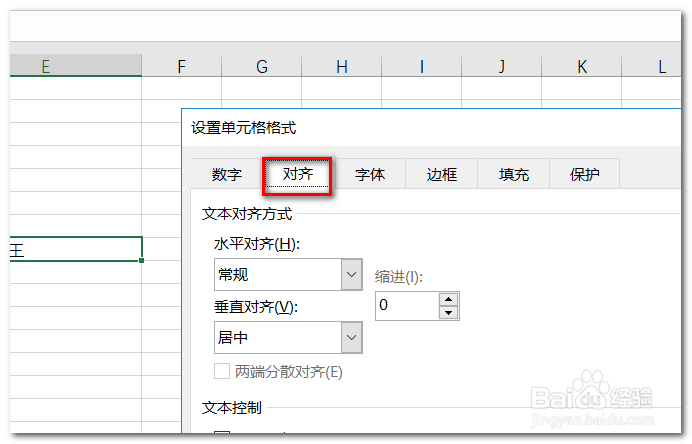Select column K header
Screen dimensions: 692x444
pos(582,66)
